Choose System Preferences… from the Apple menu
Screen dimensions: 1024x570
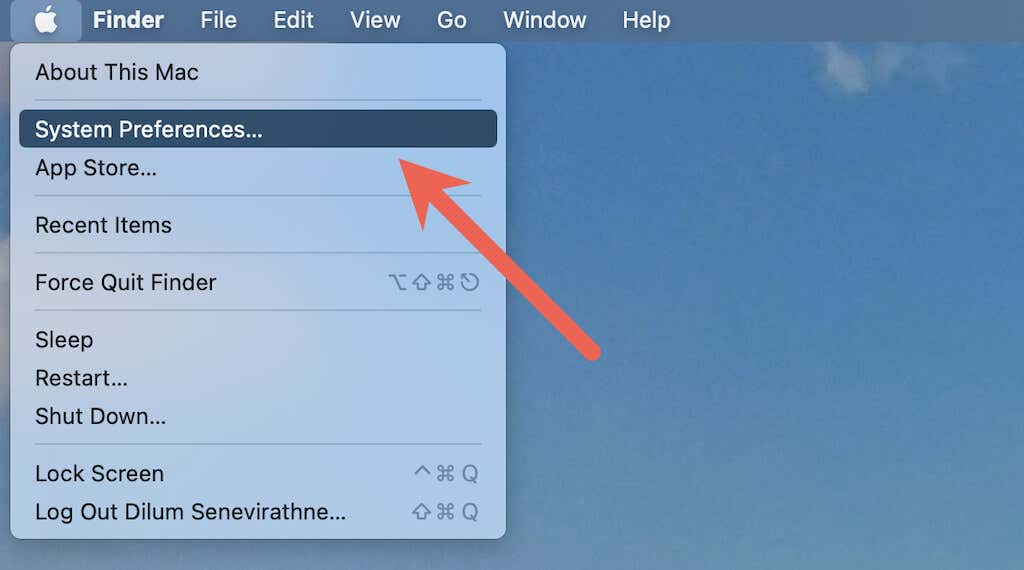click(258, 129)
